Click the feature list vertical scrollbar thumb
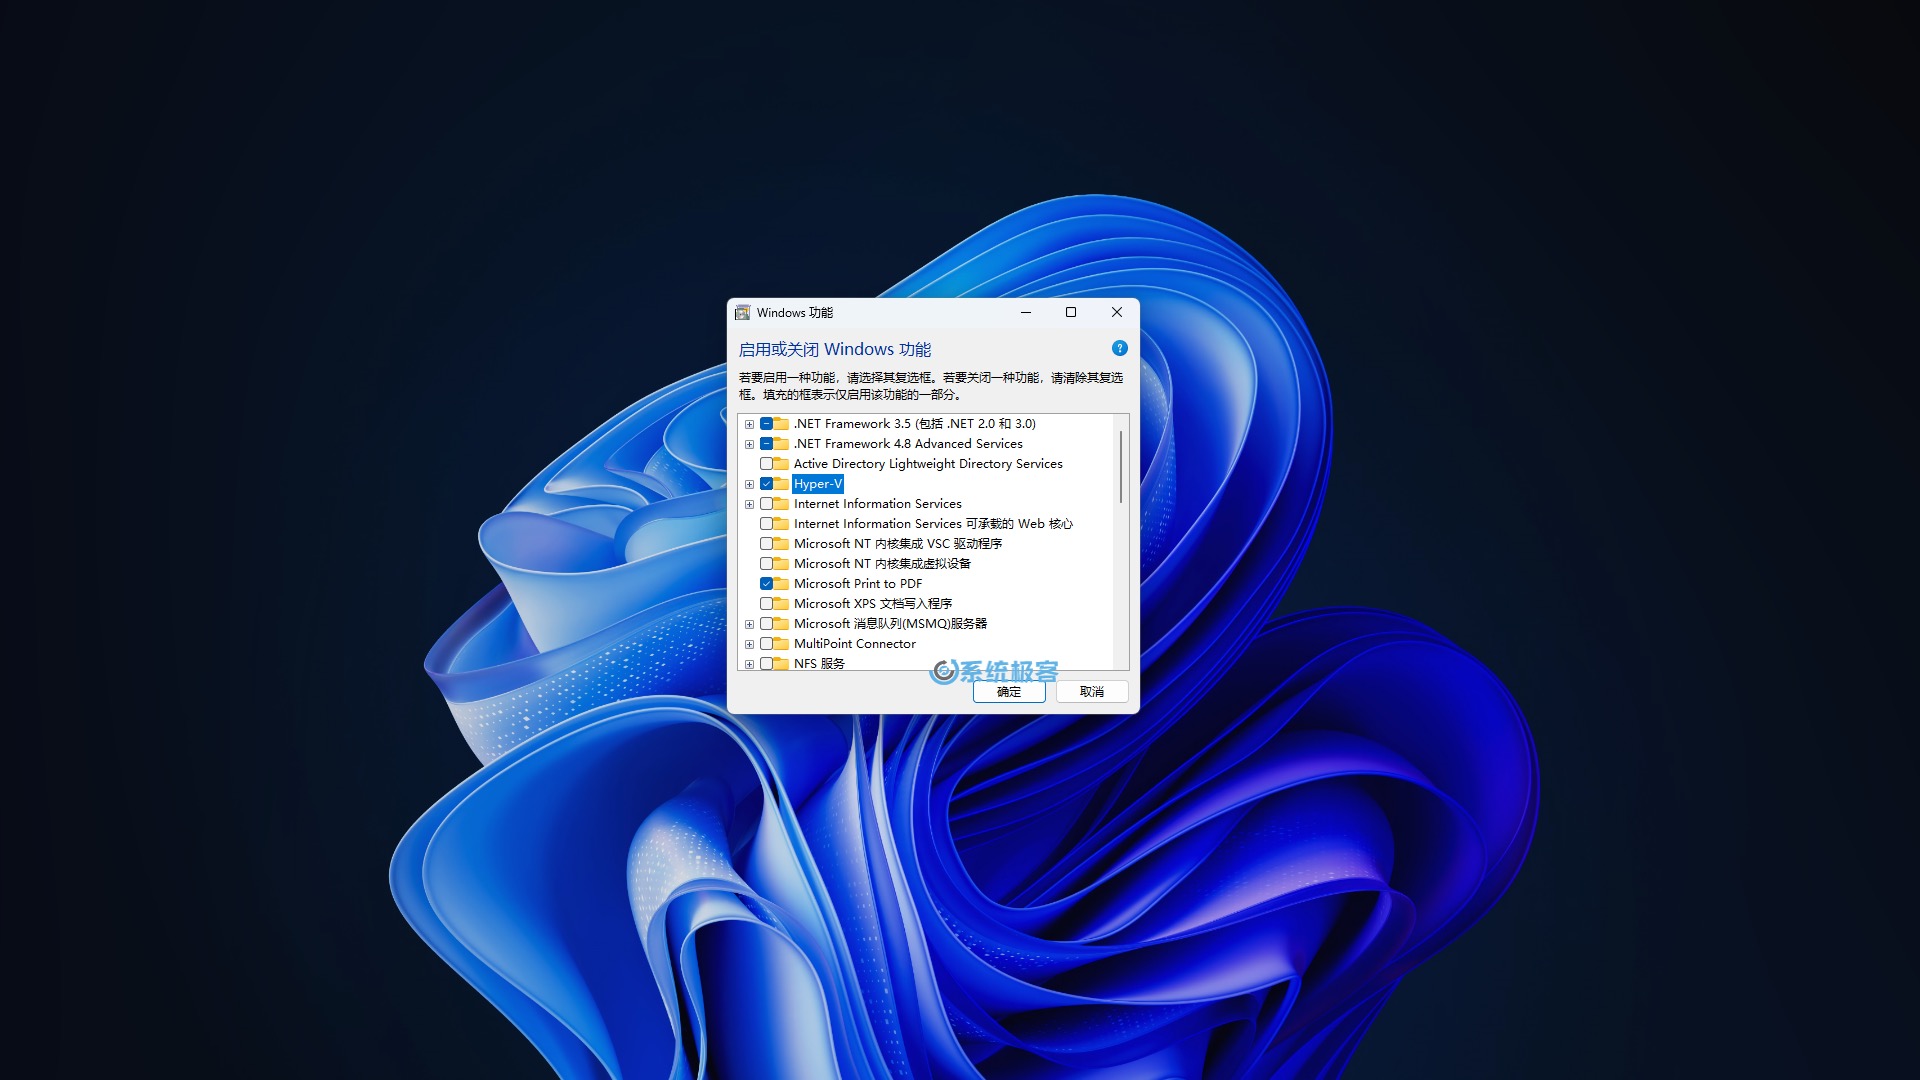Image resolution: width=1920 pixels, height=1080 pixels. (1121, 467)
